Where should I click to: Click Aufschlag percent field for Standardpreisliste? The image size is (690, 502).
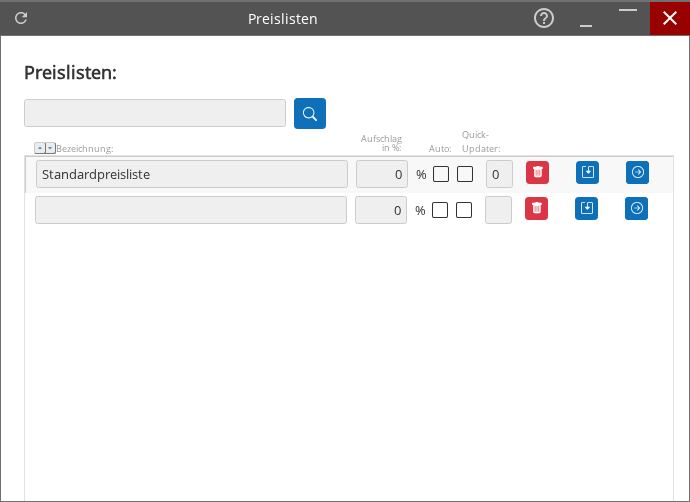(381, 174)
